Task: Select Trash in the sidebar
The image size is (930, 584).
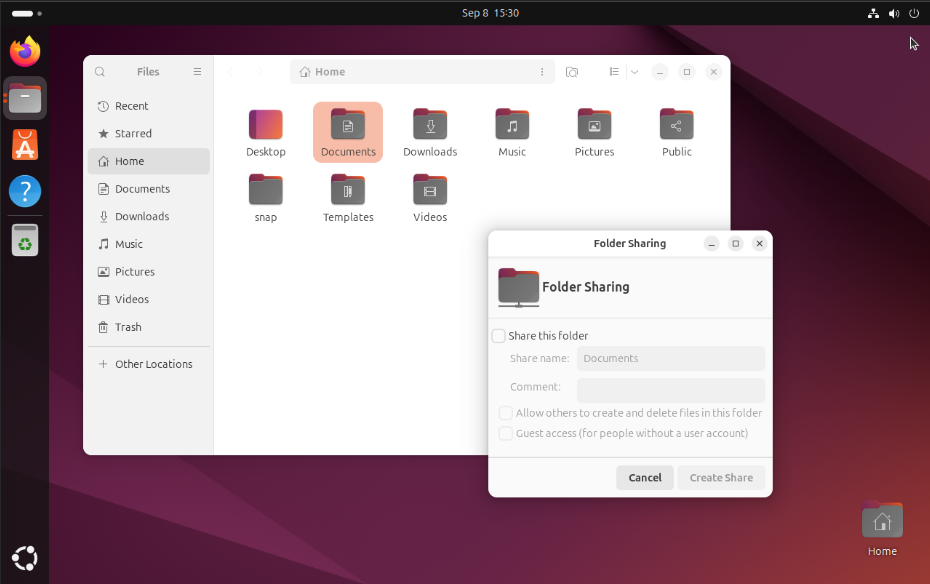Action: (x=128, y=327)
